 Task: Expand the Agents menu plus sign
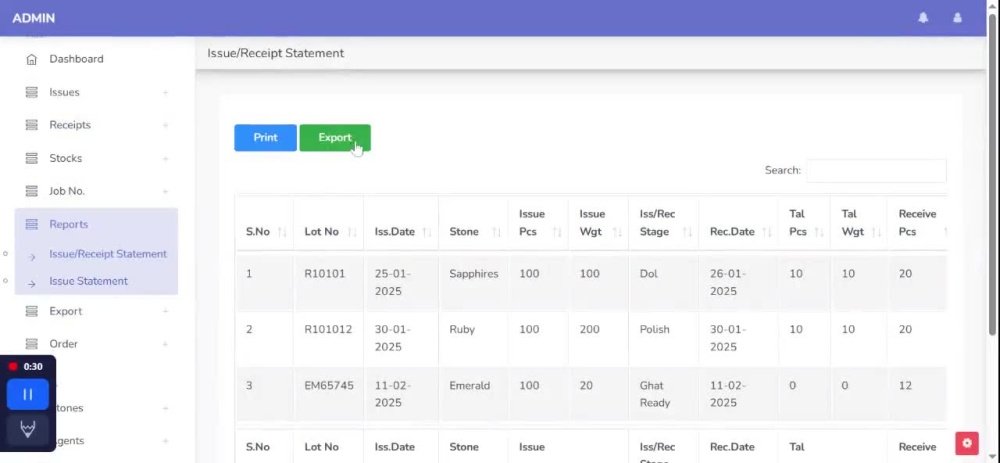[165, 441]
